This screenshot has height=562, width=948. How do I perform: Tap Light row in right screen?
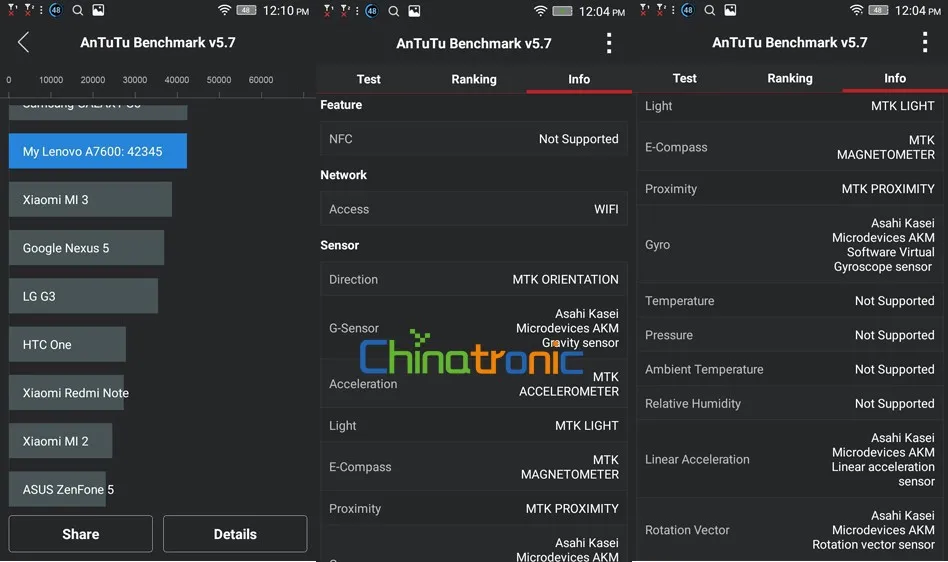[790, 106]
